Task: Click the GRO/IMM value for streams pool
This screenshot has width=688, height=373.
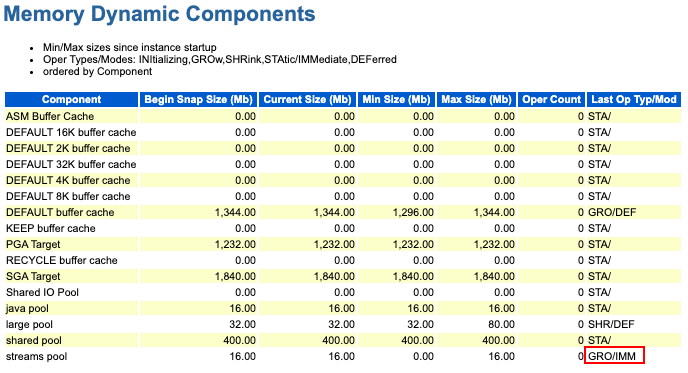Action: point(612,357)
